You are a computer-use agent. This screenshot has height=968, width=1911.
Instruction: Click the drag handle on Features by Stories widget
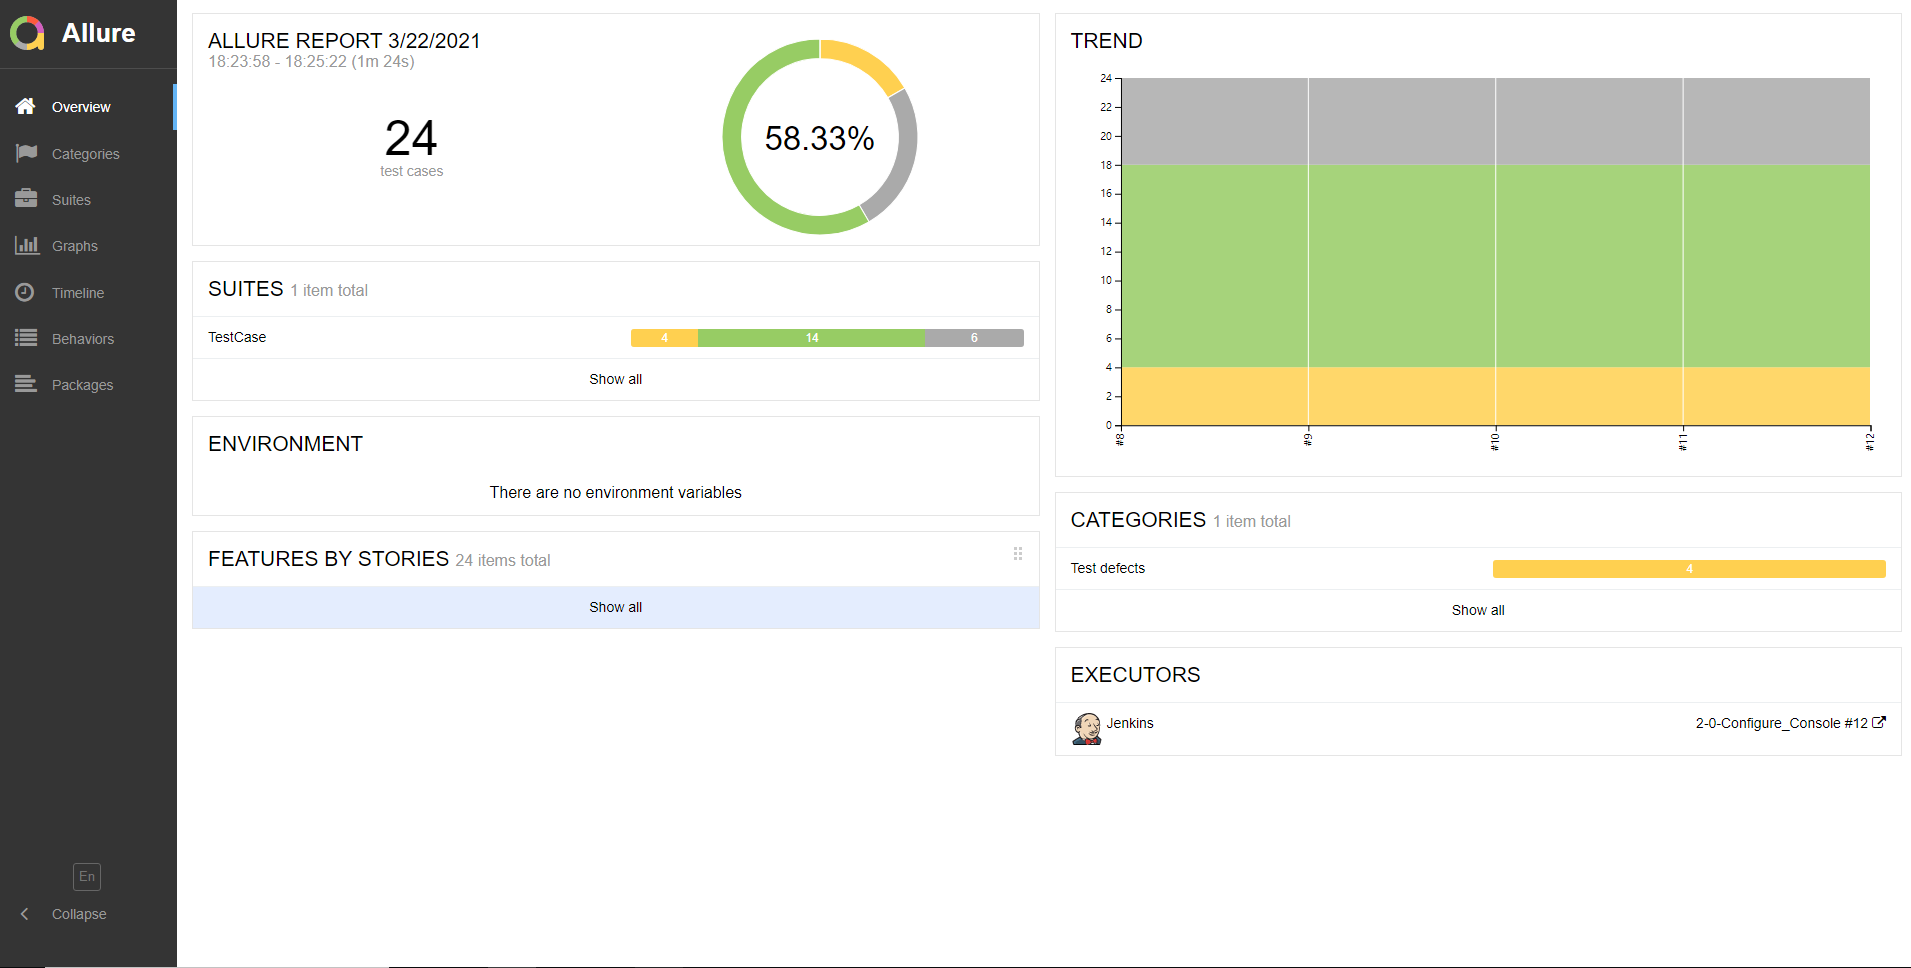1018,554
